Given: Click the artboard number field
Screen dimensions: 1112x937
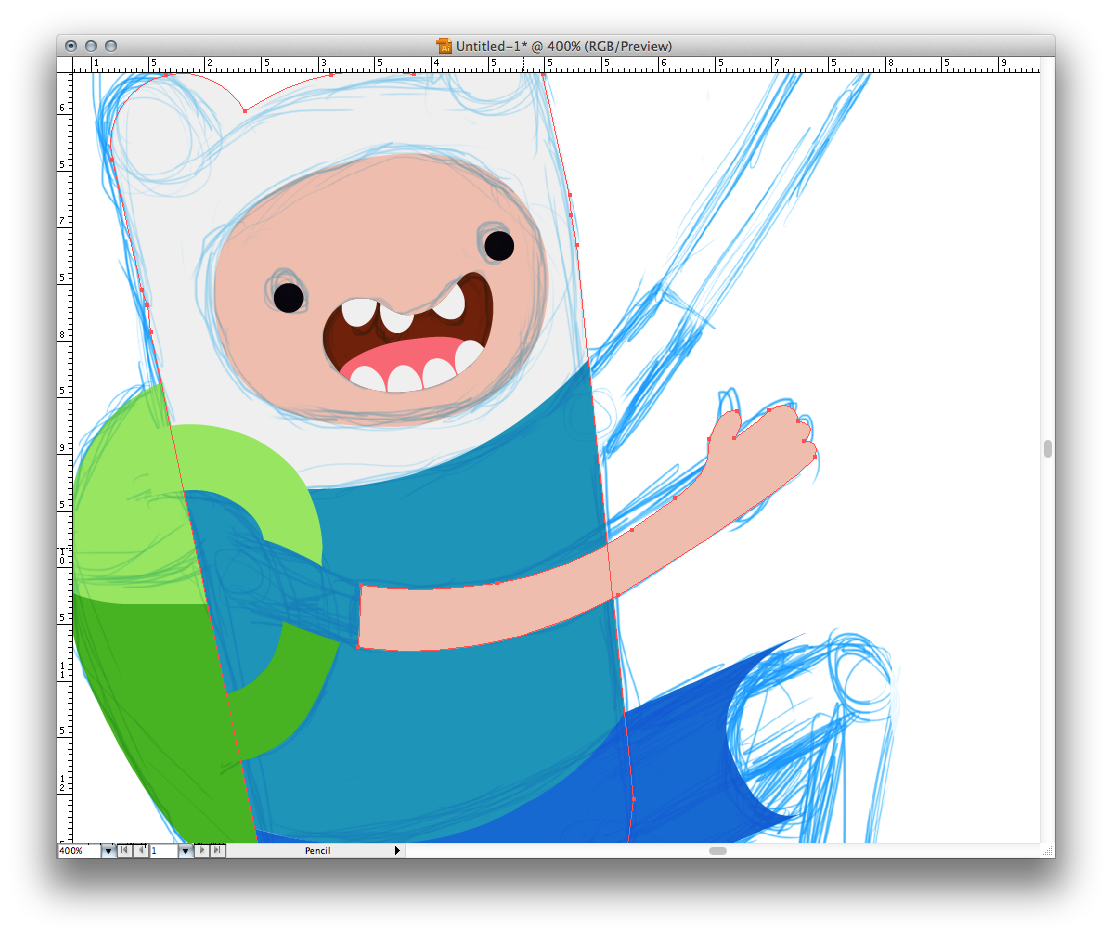Looking at the screenshot, I should point(163,851).
